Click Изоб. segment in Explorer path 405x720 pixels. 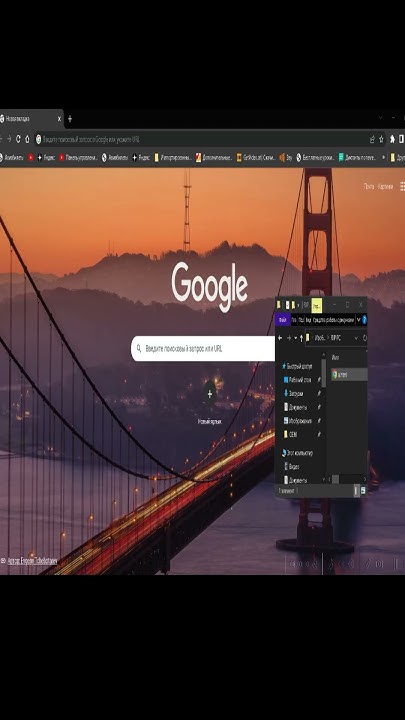[321, 338]
